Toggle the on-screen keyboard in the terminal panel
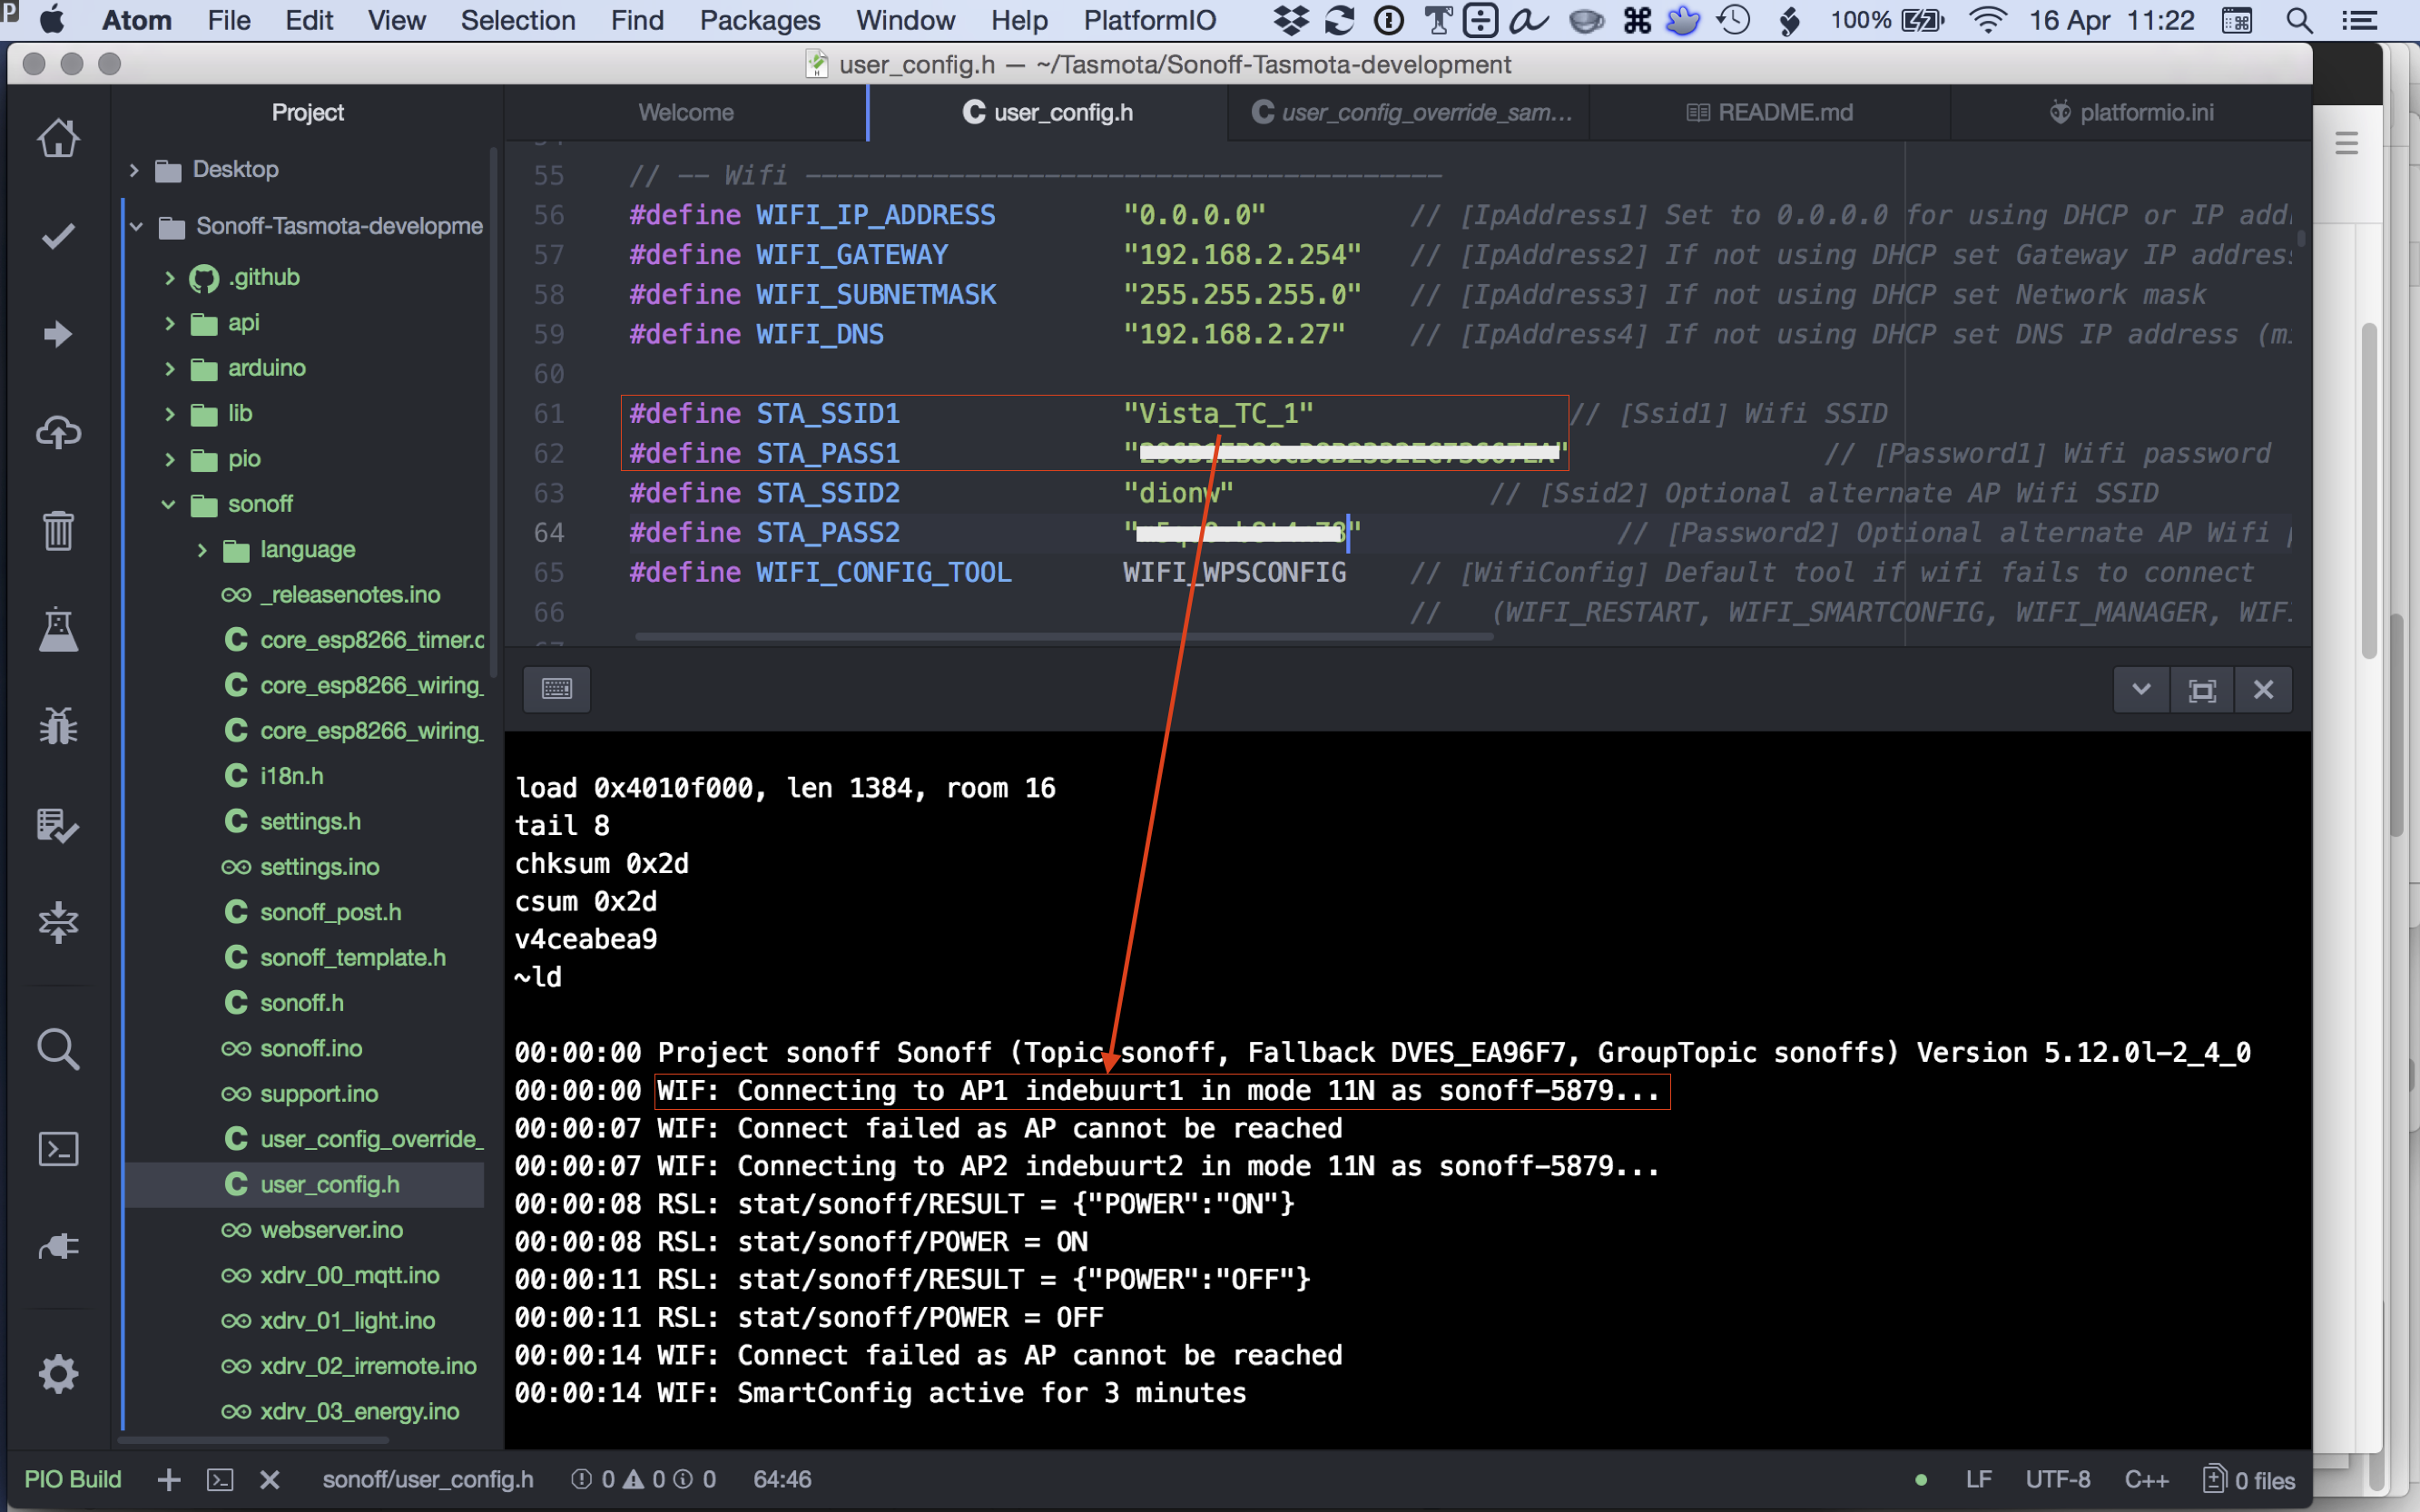Screen dimensions: 2420x1512 [557, 689]
